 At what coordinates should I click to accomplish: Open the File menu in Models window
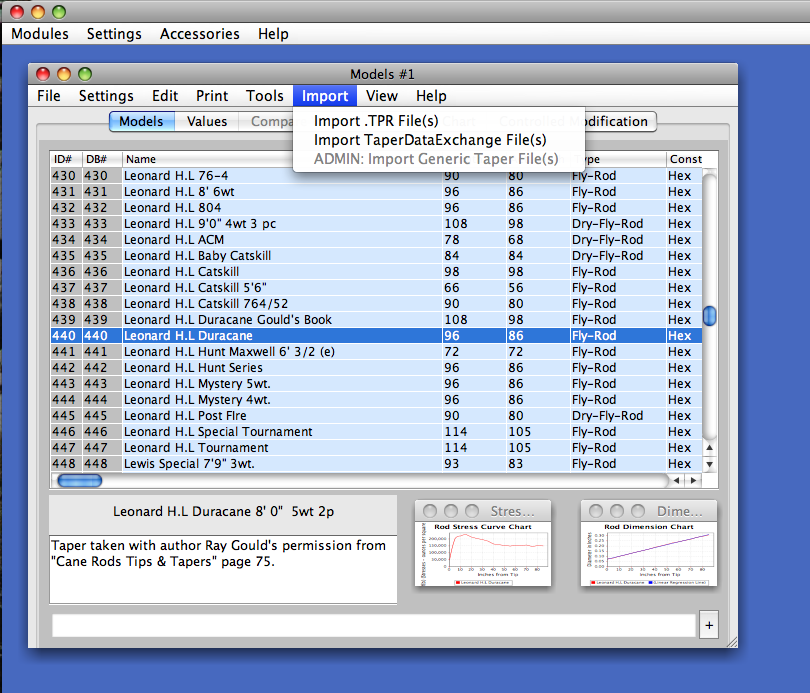[49, 96]
